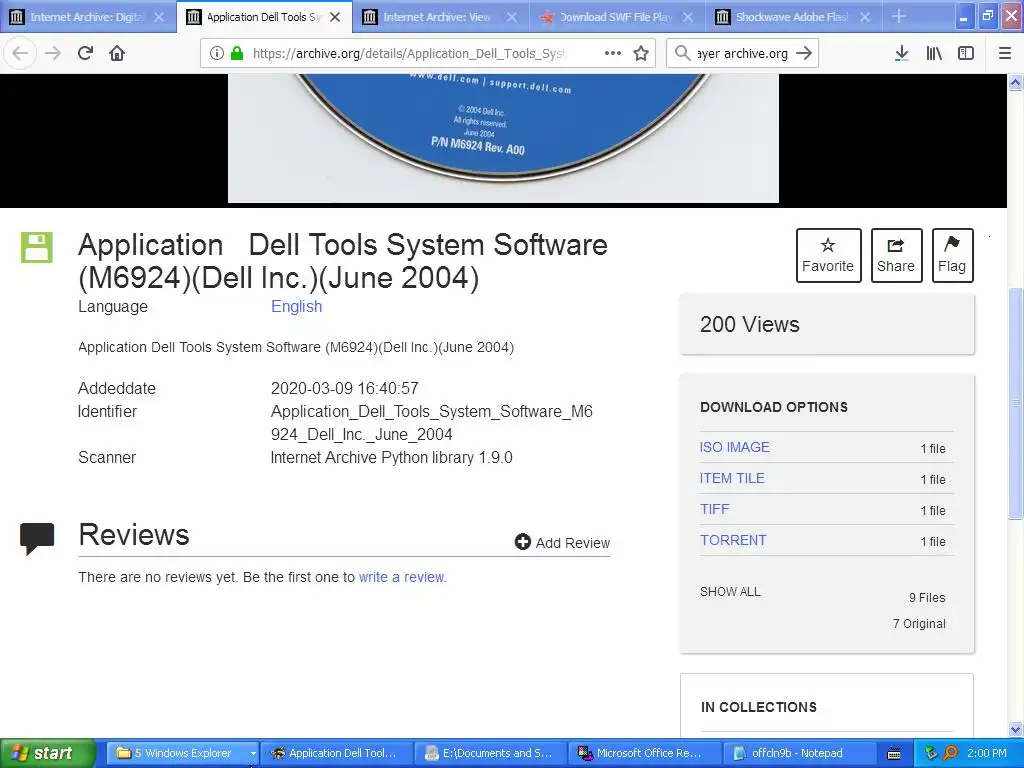
Task: Open the Windows Start menu
Action: [x=47, y=753]
